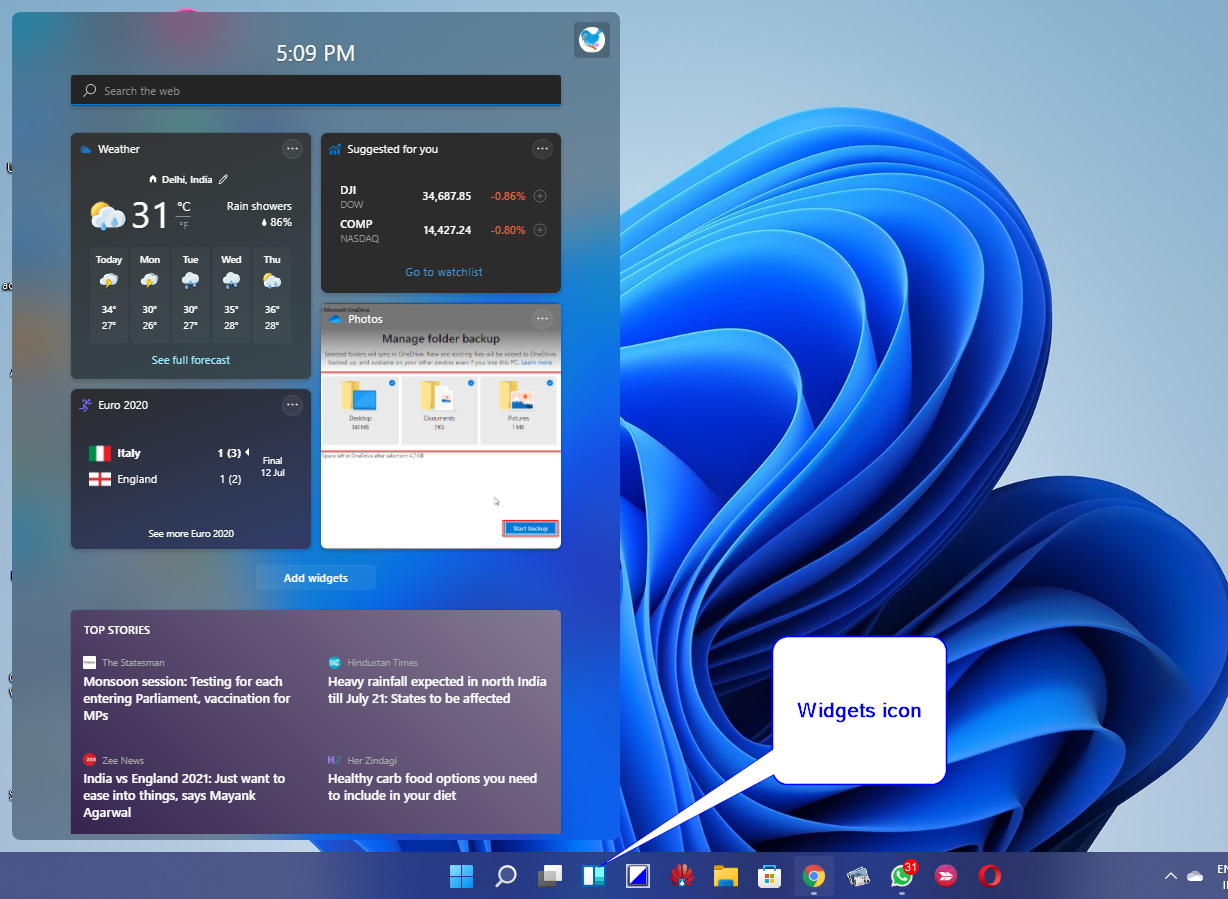Viewport: 1228px width, 899px height.
Task: Select the Thu forecast card
Action: tap(272, 295)
